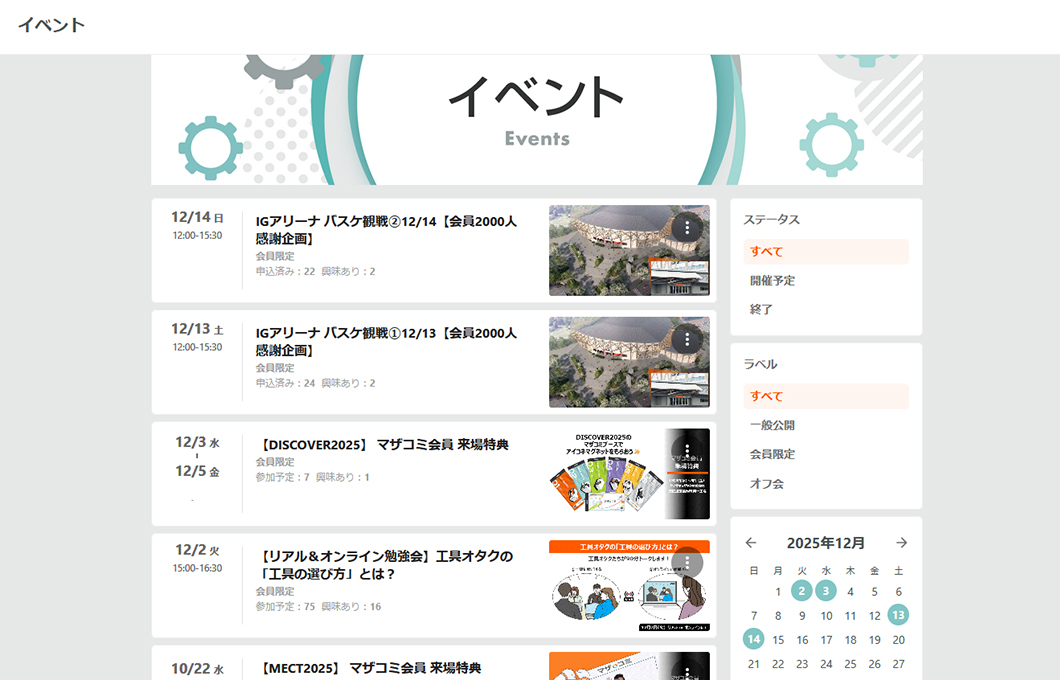This screenshot has width=1060, height=680.
Task: Click 興味あり：16 on study session
Action: pyautogui.click(x=351, y=606)
